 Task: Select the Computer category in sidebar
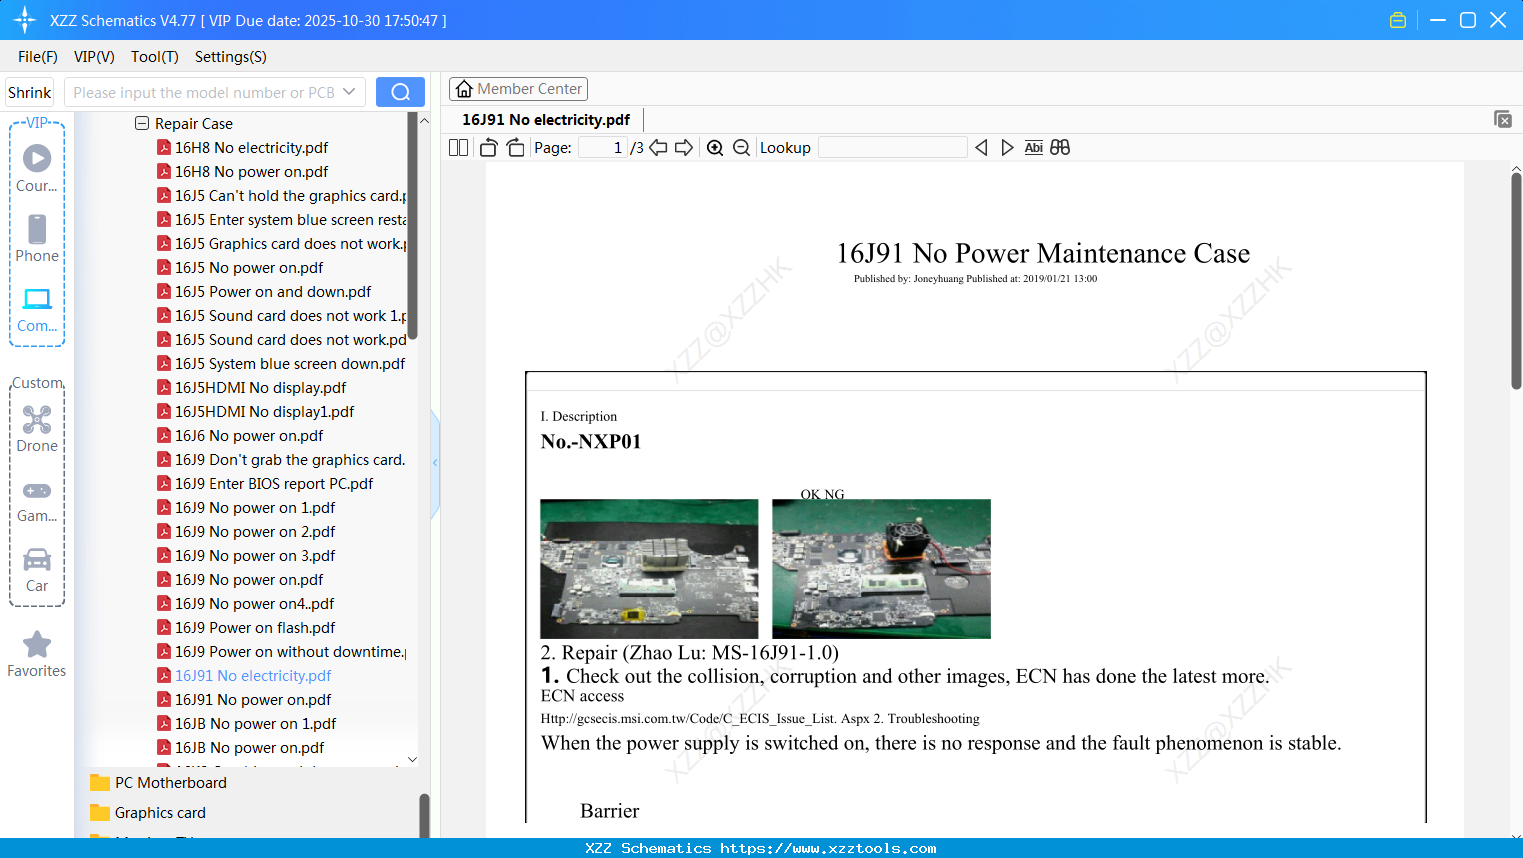tap(37, 308)
